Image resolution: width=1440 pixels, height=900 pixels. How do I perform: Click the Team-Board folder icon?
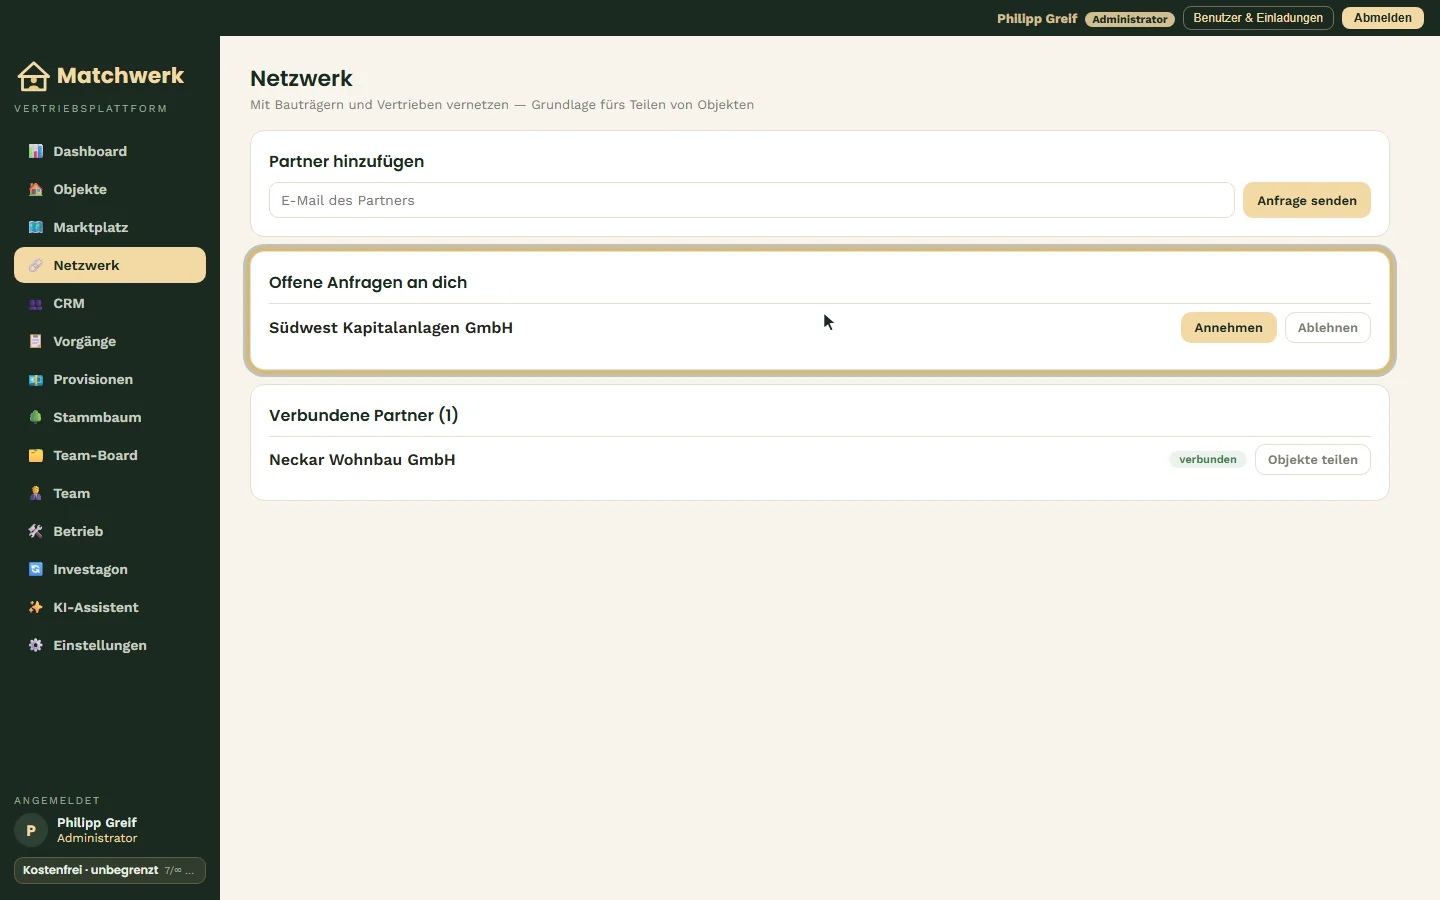tap(36, 455)
